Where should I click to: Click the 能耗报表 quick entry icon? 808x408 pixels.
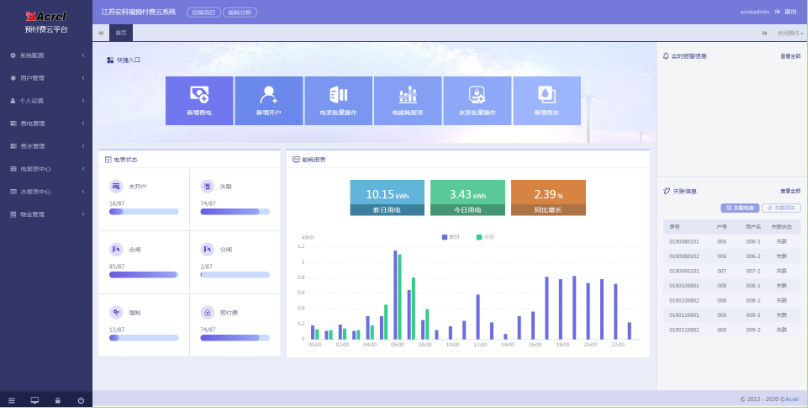(408, 96)
